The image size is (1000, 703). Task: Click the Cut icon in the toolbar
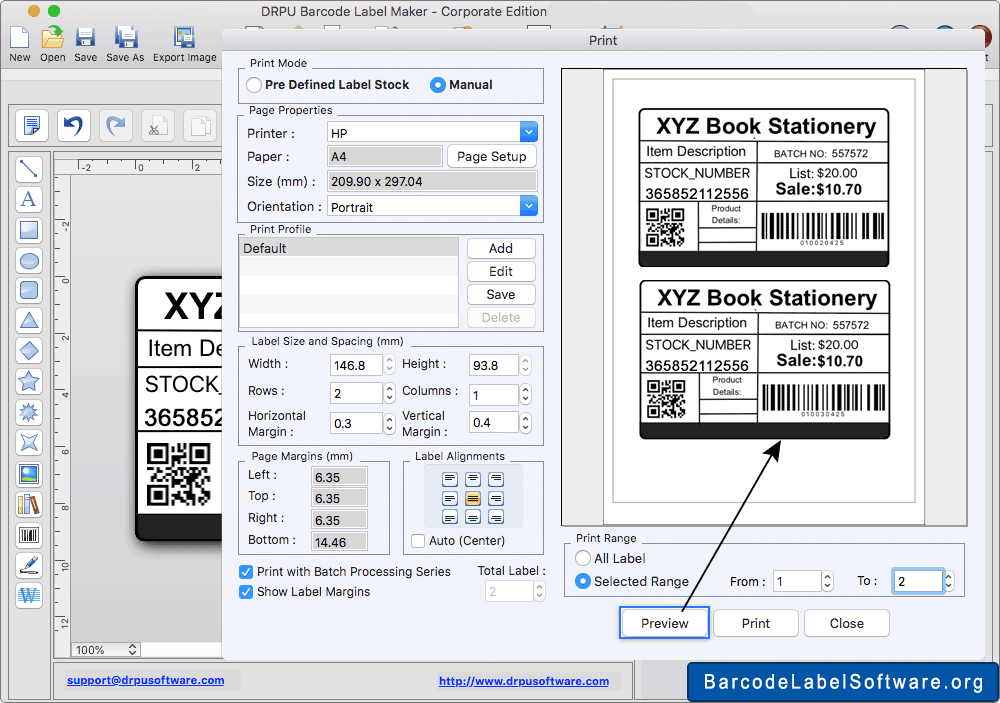[158, 125]
